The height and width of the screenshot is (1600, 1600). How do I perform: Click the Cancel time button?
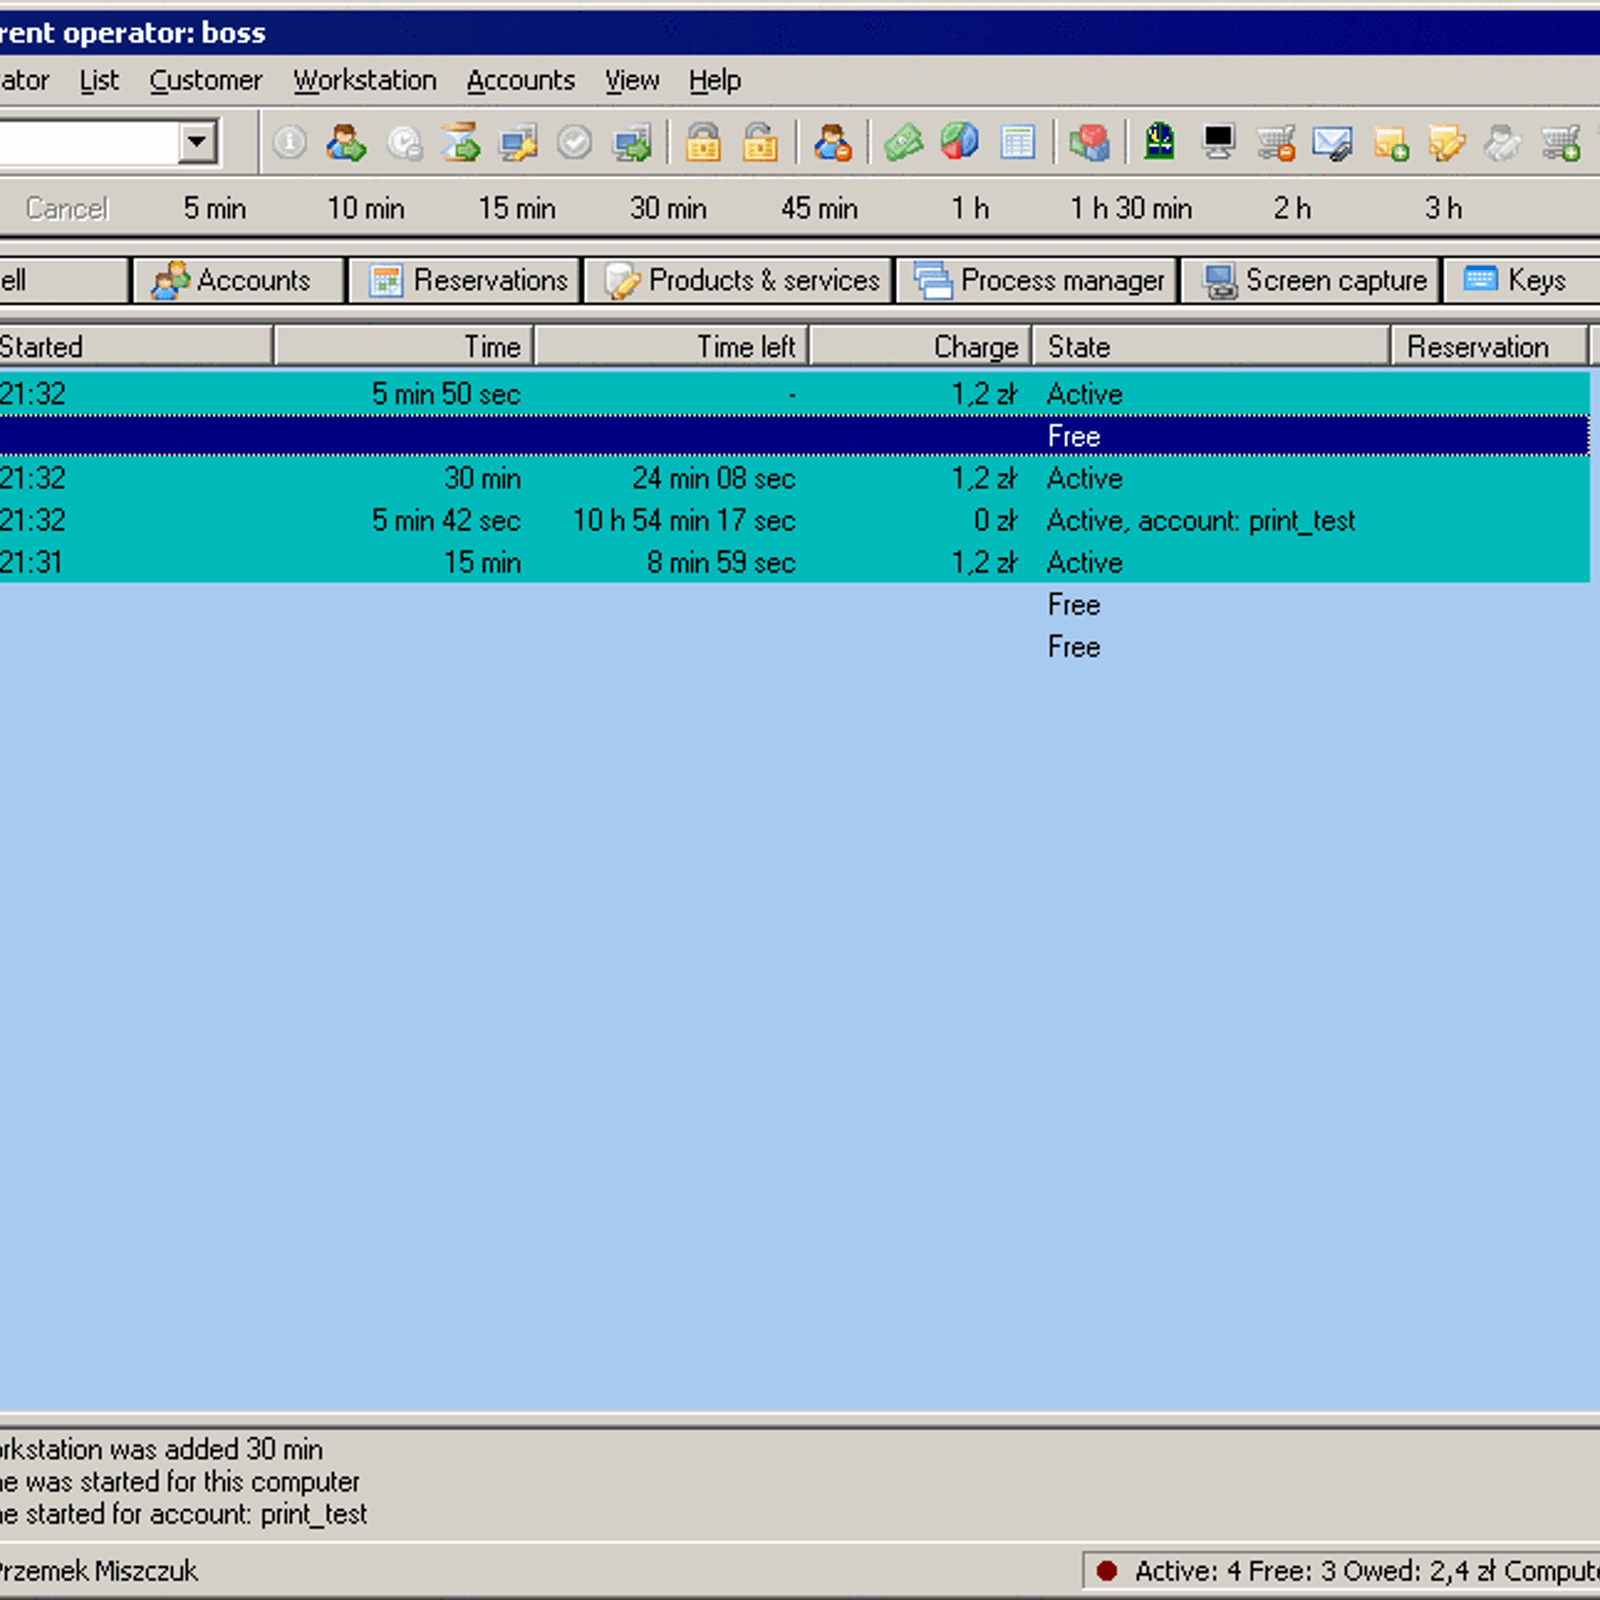(67, 208)
